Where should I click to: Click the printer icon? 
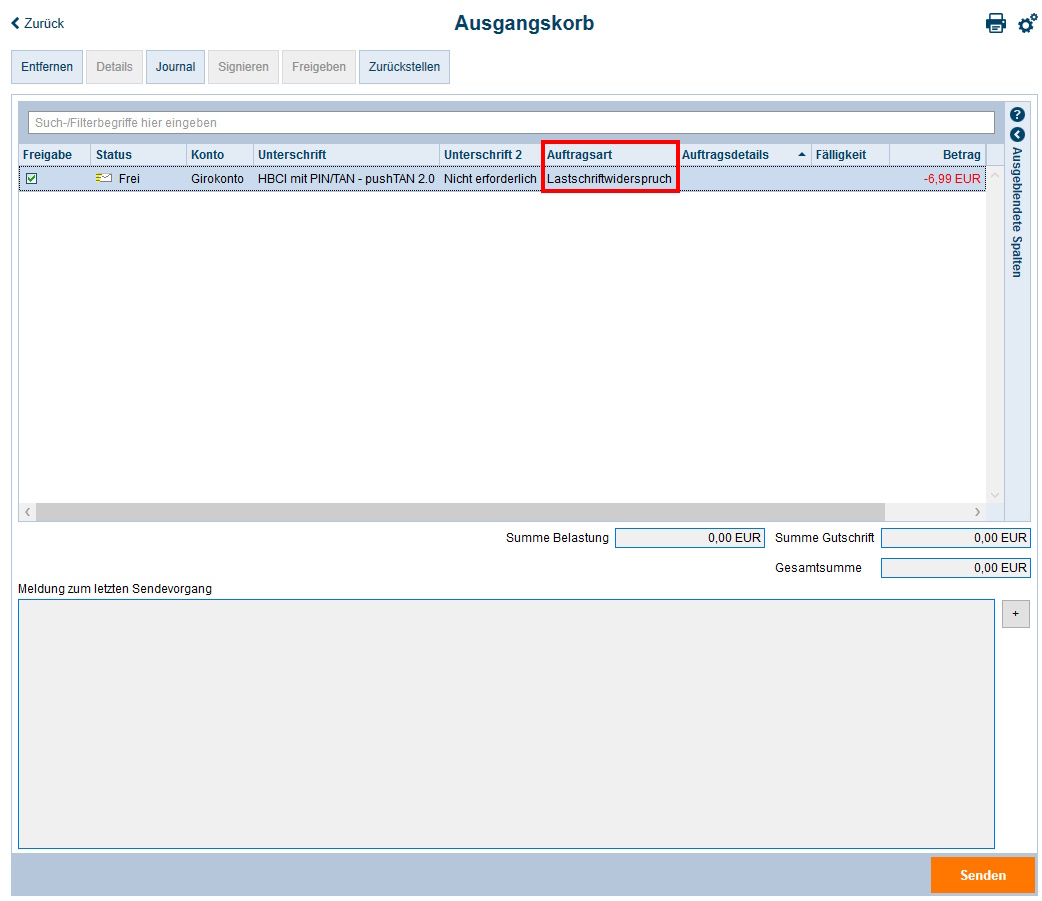tap(996, 23)
